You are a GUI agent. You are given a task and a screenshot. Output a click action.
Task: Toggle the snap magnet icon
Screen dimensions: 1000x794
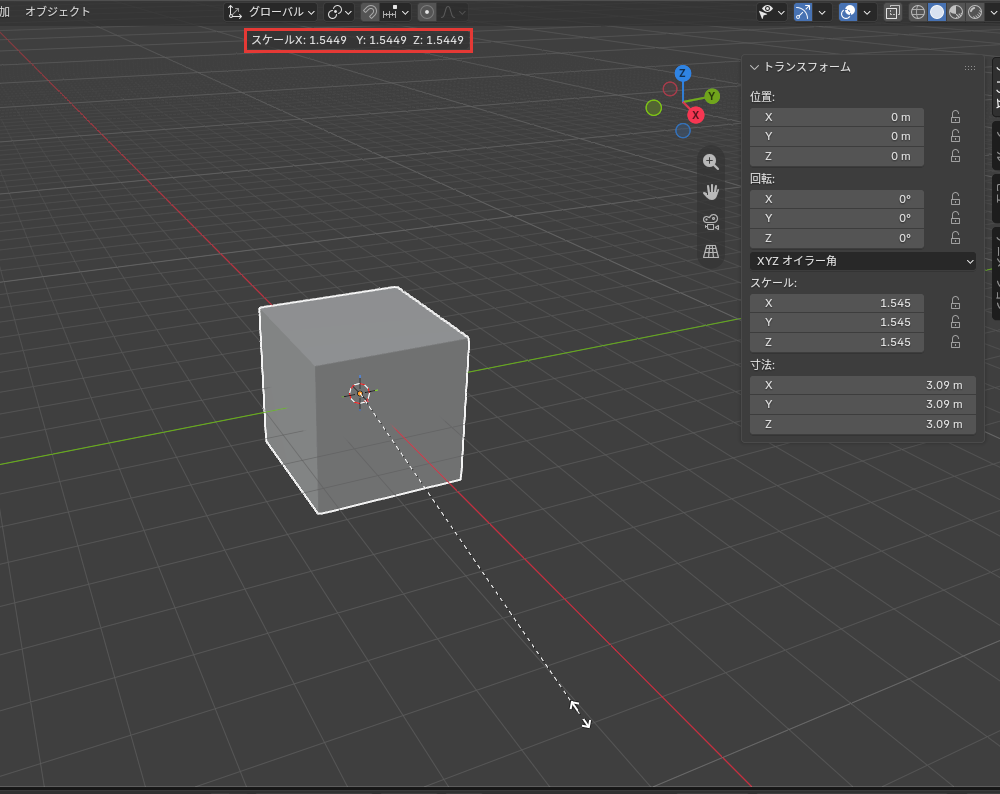tap(369, 12)
